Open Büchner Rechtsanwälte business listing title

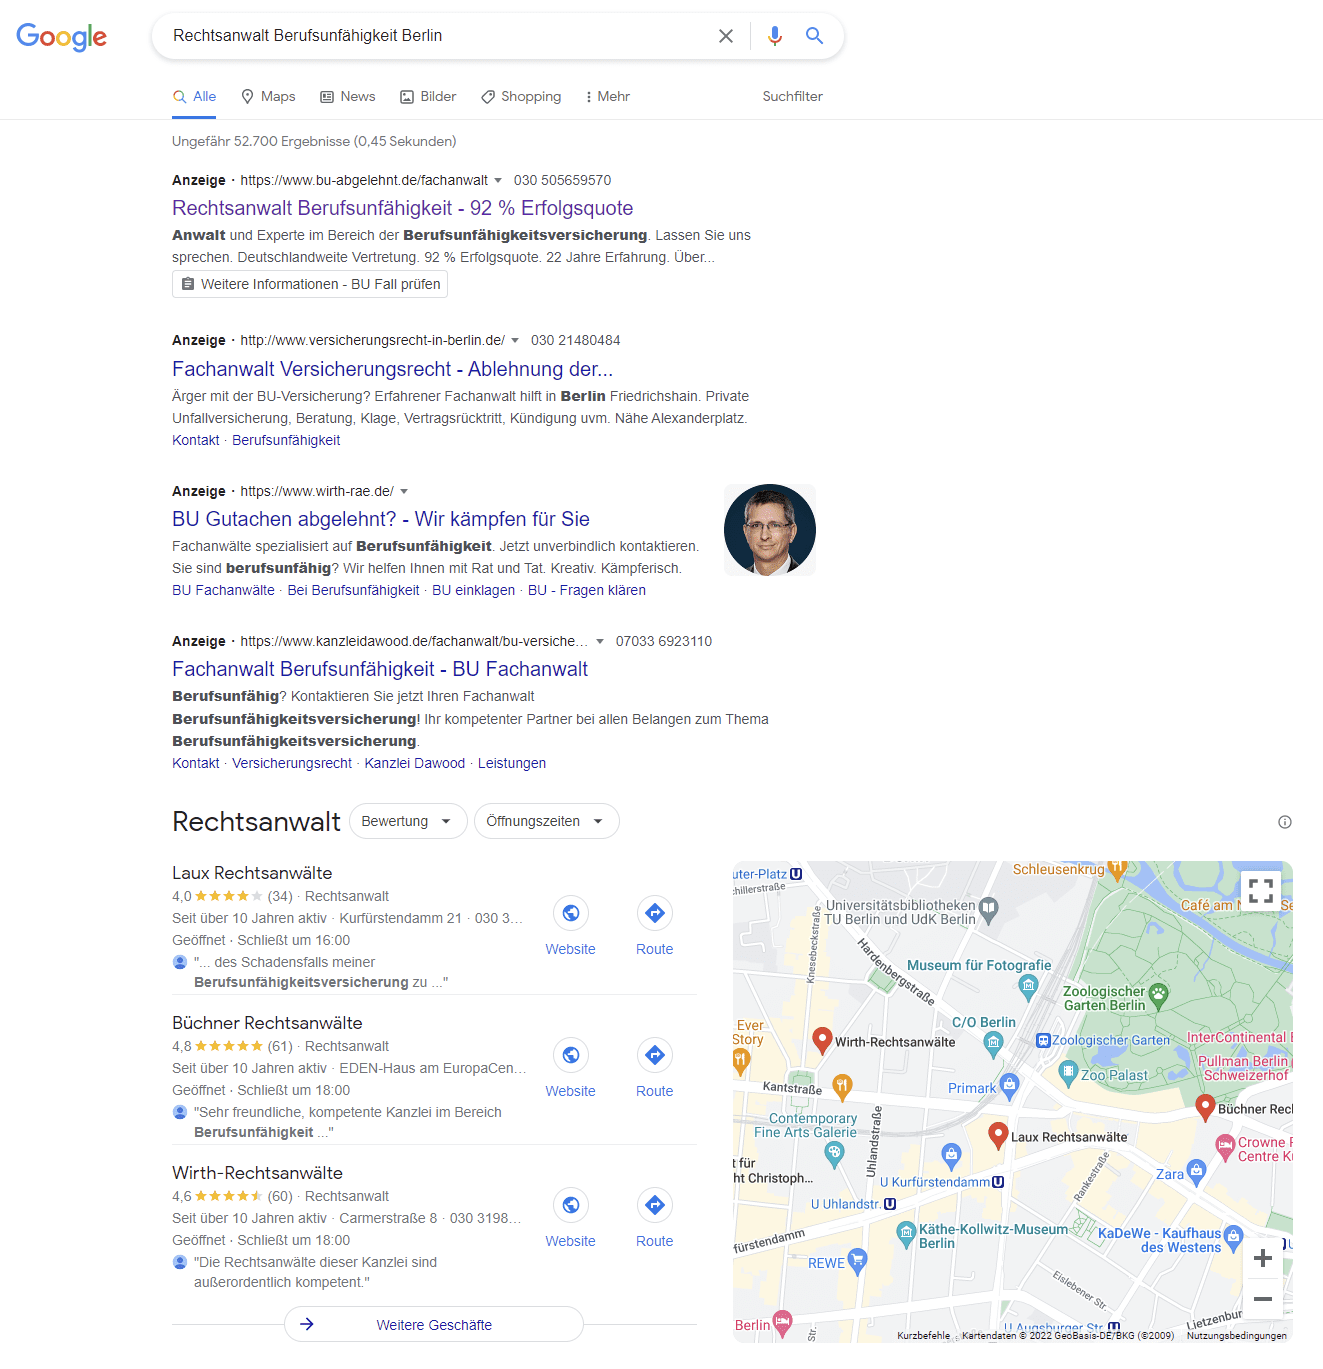point(267,1023)
